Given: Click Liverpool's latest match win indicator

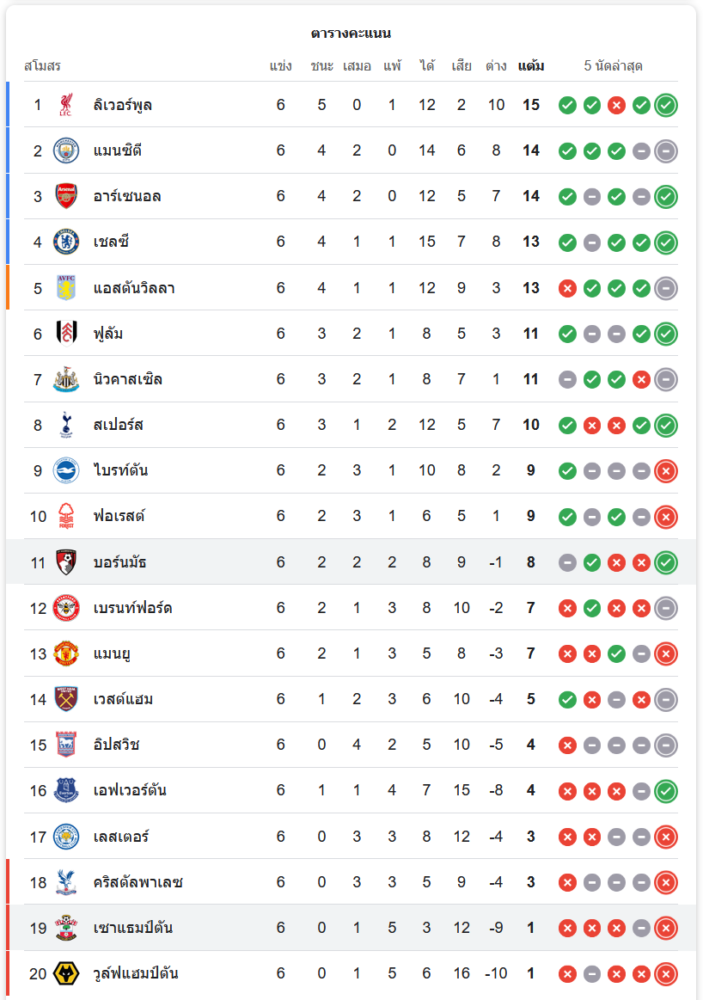Looking at the screenshot, I should tap(666, 105).
